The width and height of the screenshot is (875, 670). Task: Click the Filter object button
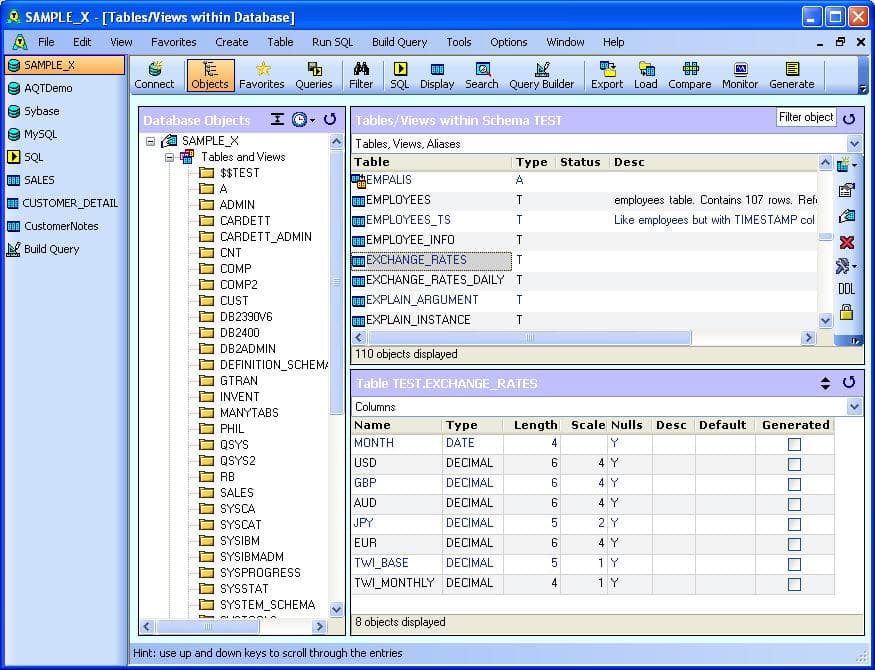coord(806,117)
